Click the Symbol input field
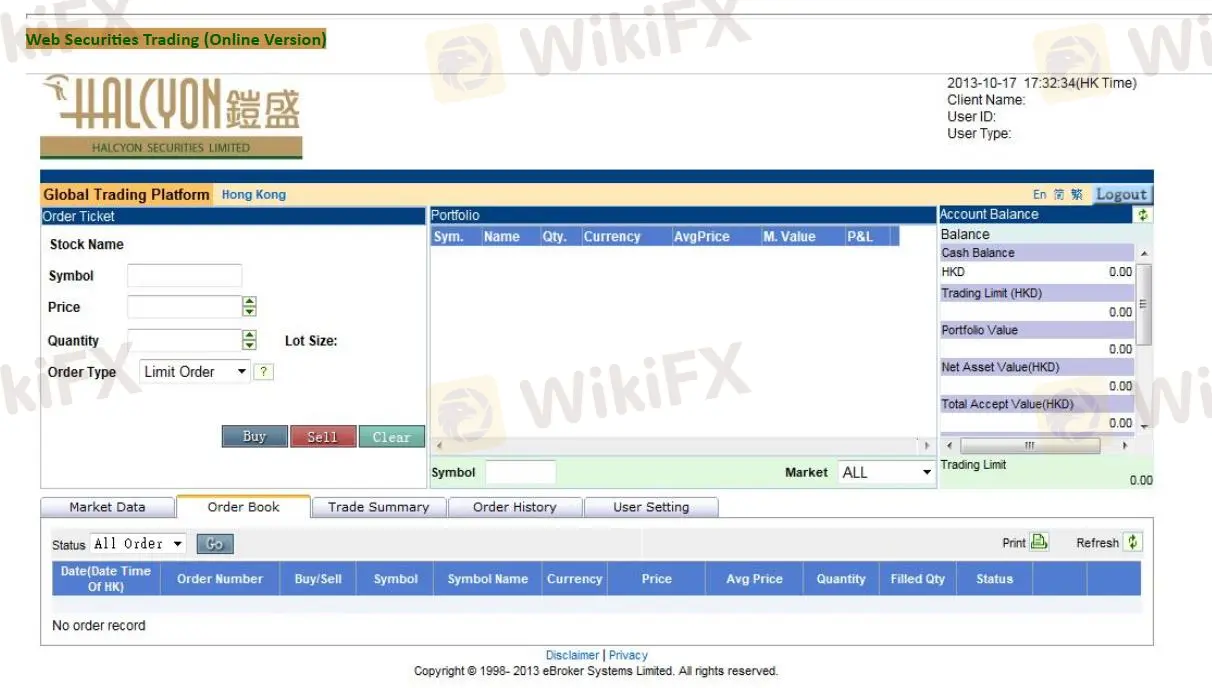 pyautogui.click(x=184, y=275)
